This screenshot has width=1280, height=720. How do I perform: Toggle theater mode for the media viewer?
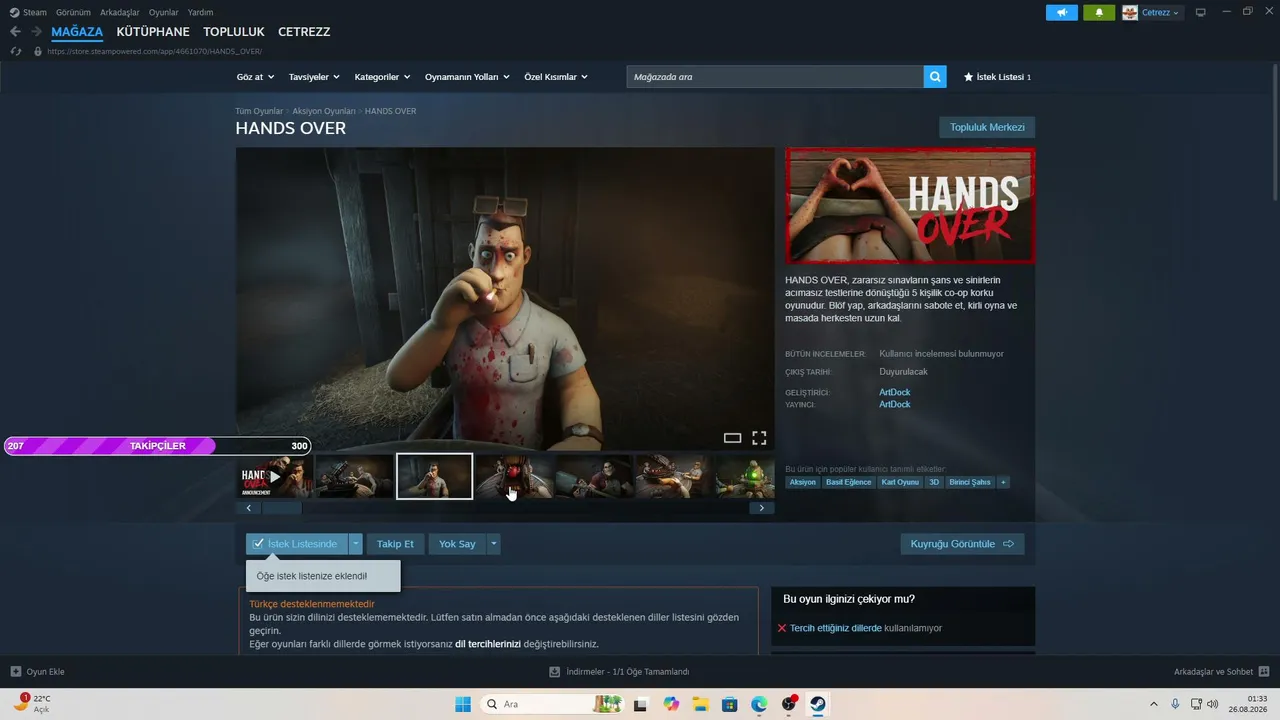pyautogui.click(x=732, y=438)
